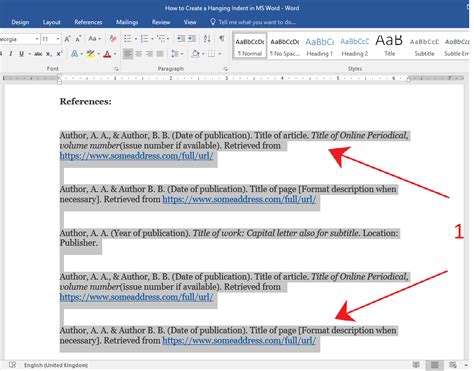Switch to the References tab
The image size is (474, 371).
88,22
